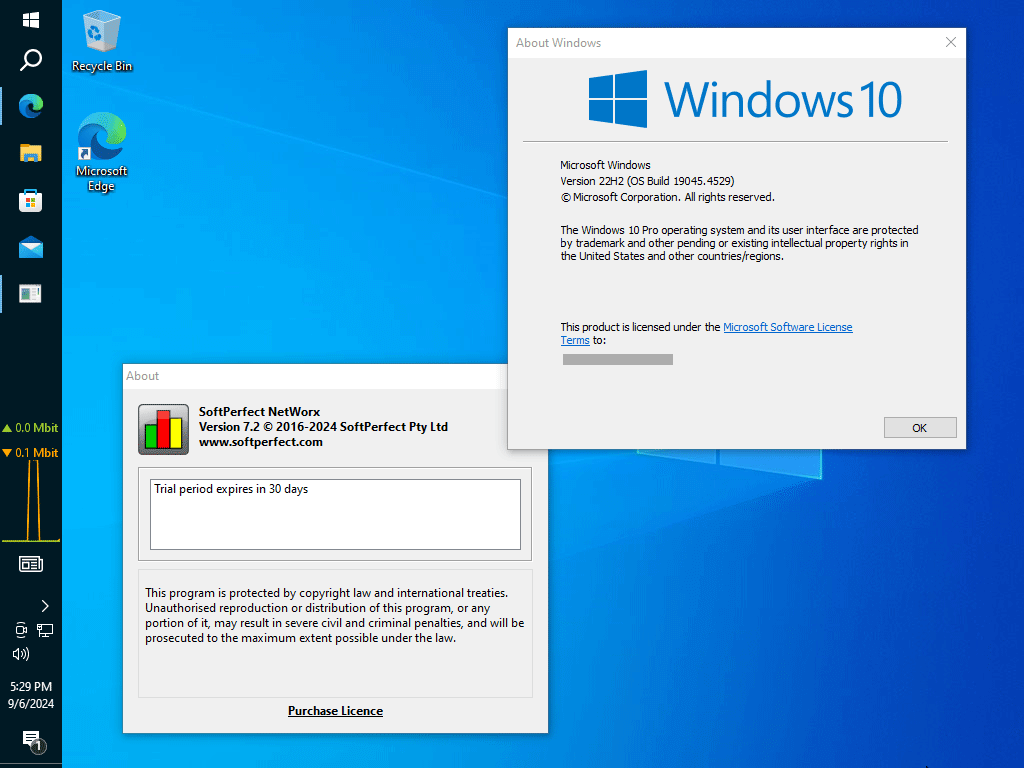Click the trial period text box

click(x=335, y=515)
